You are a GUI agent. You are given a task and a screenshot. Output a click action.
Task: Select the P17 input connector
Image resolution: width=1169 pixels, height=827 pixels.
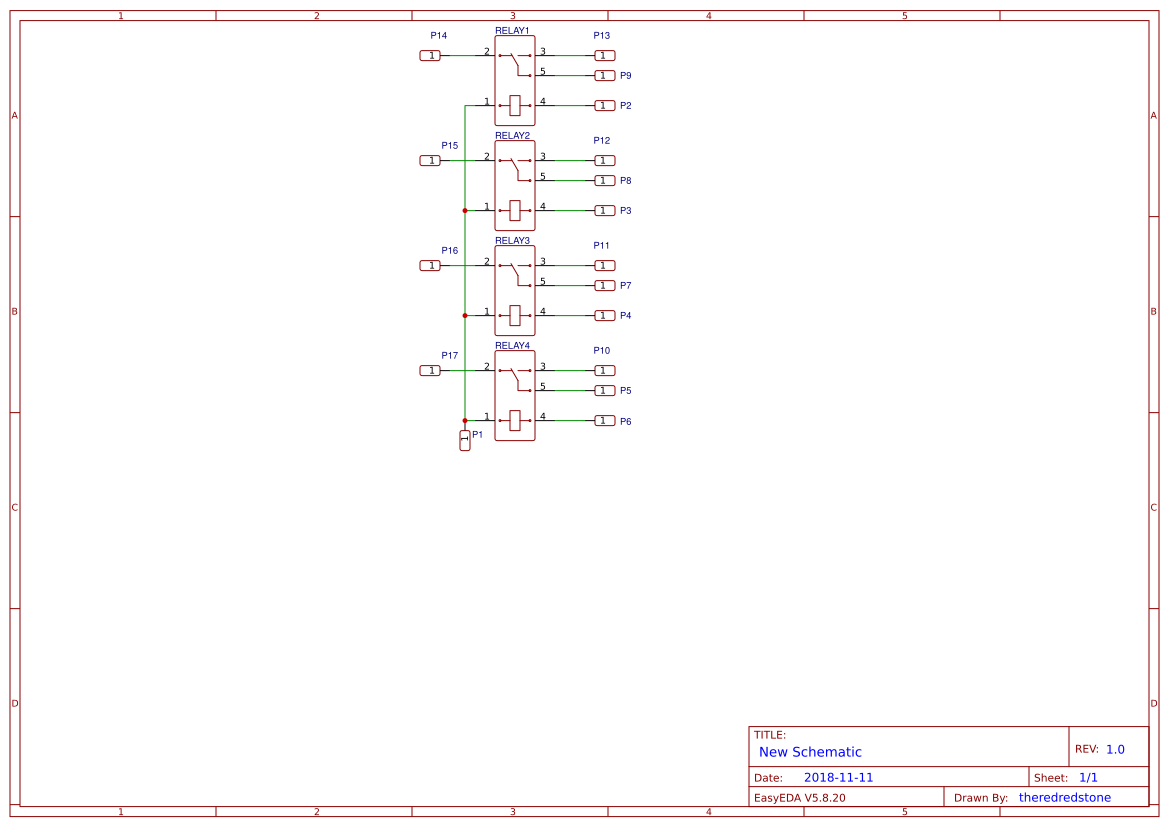(430, 371)
